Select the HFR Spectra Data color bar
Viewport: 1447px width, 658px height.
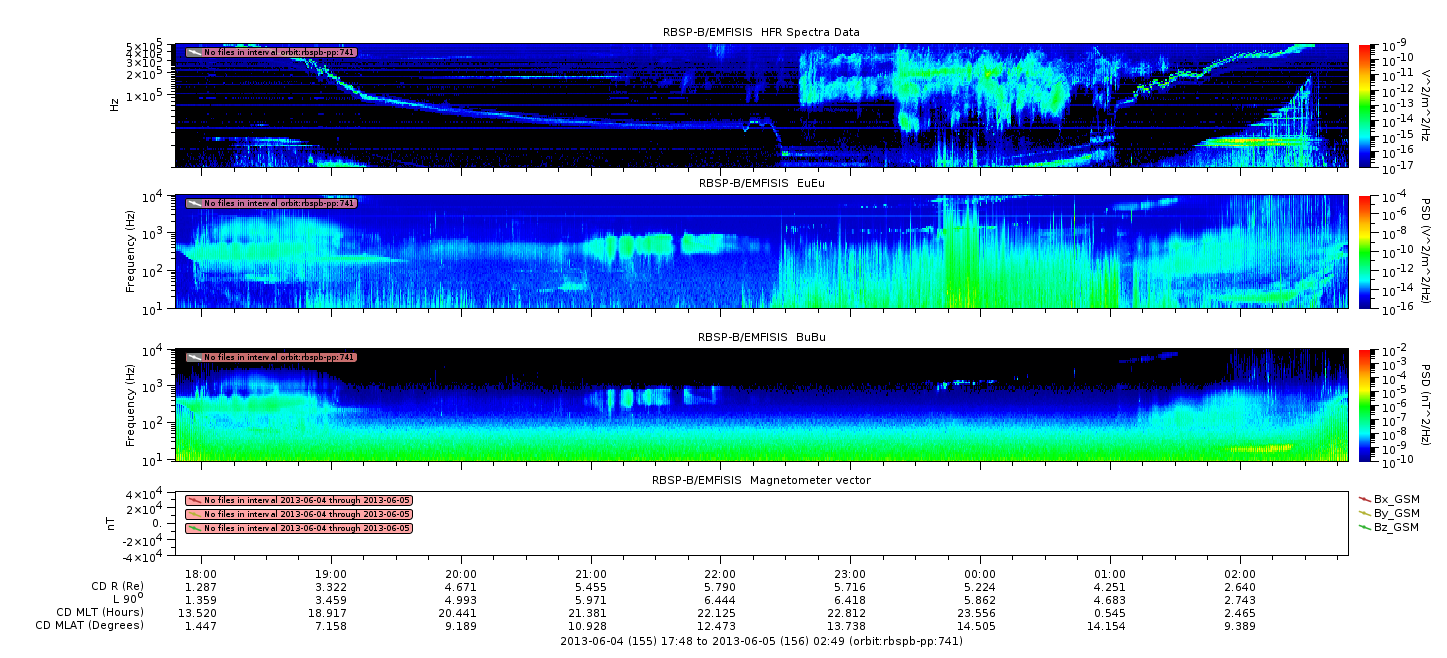coord(1364,105)
